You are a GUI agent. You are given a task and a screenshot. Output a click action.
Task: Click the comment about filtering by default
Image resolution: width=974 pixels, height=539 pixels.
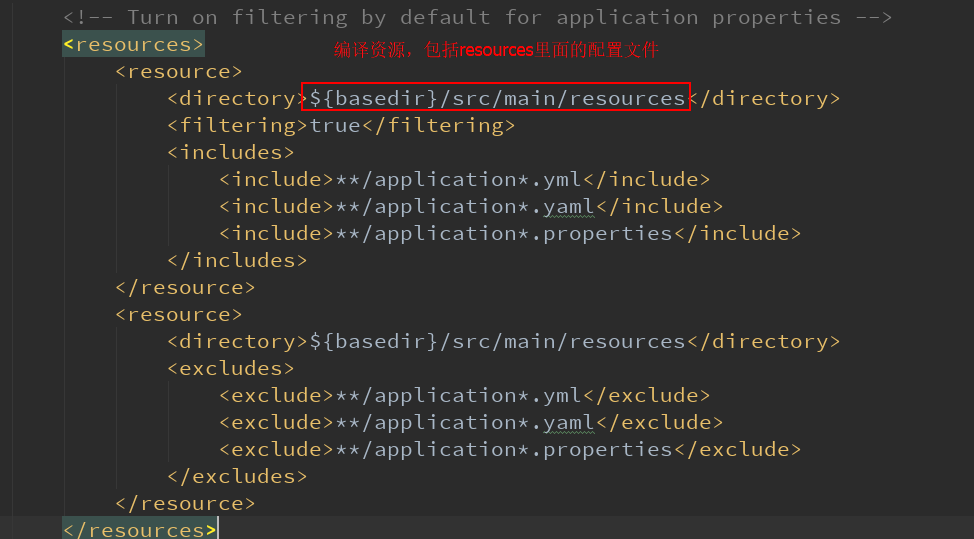point(478,17)
